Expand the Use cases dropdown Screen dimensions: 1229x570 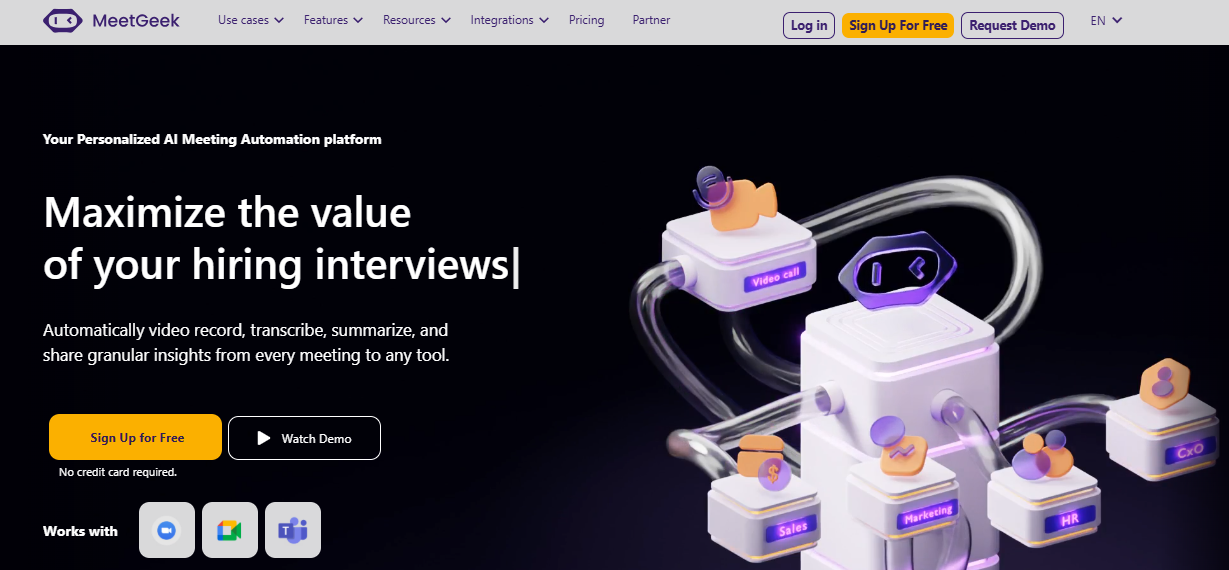[251, 20]
